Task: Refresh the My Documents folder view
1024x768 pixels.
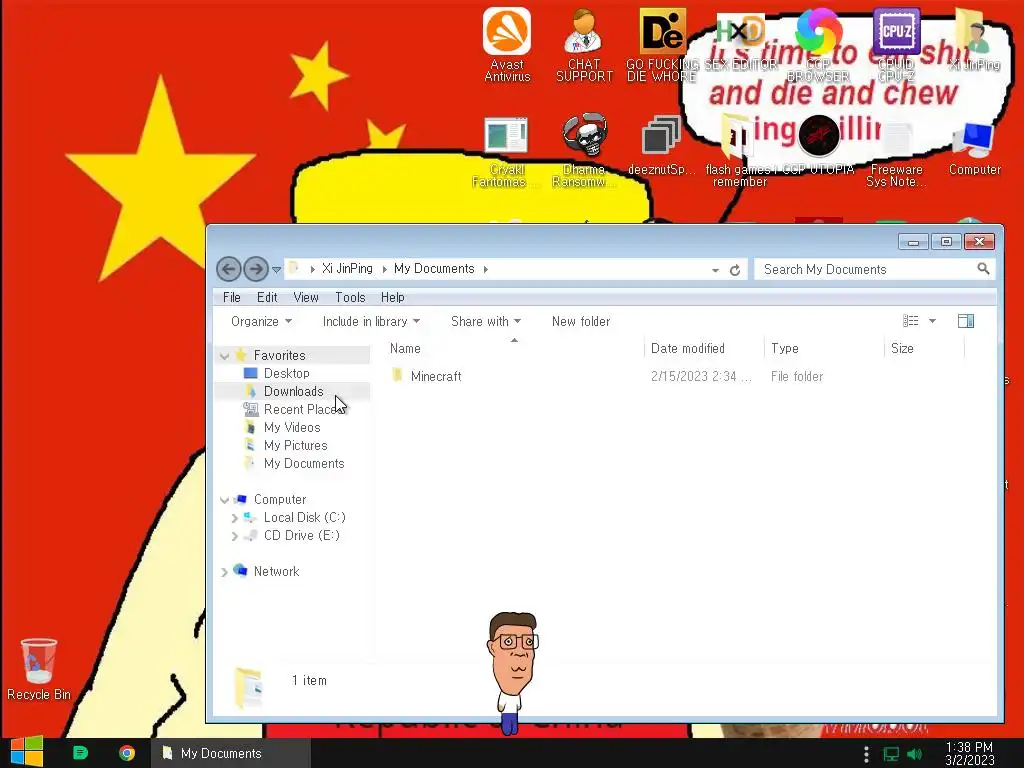Action: tap(735, 270)
